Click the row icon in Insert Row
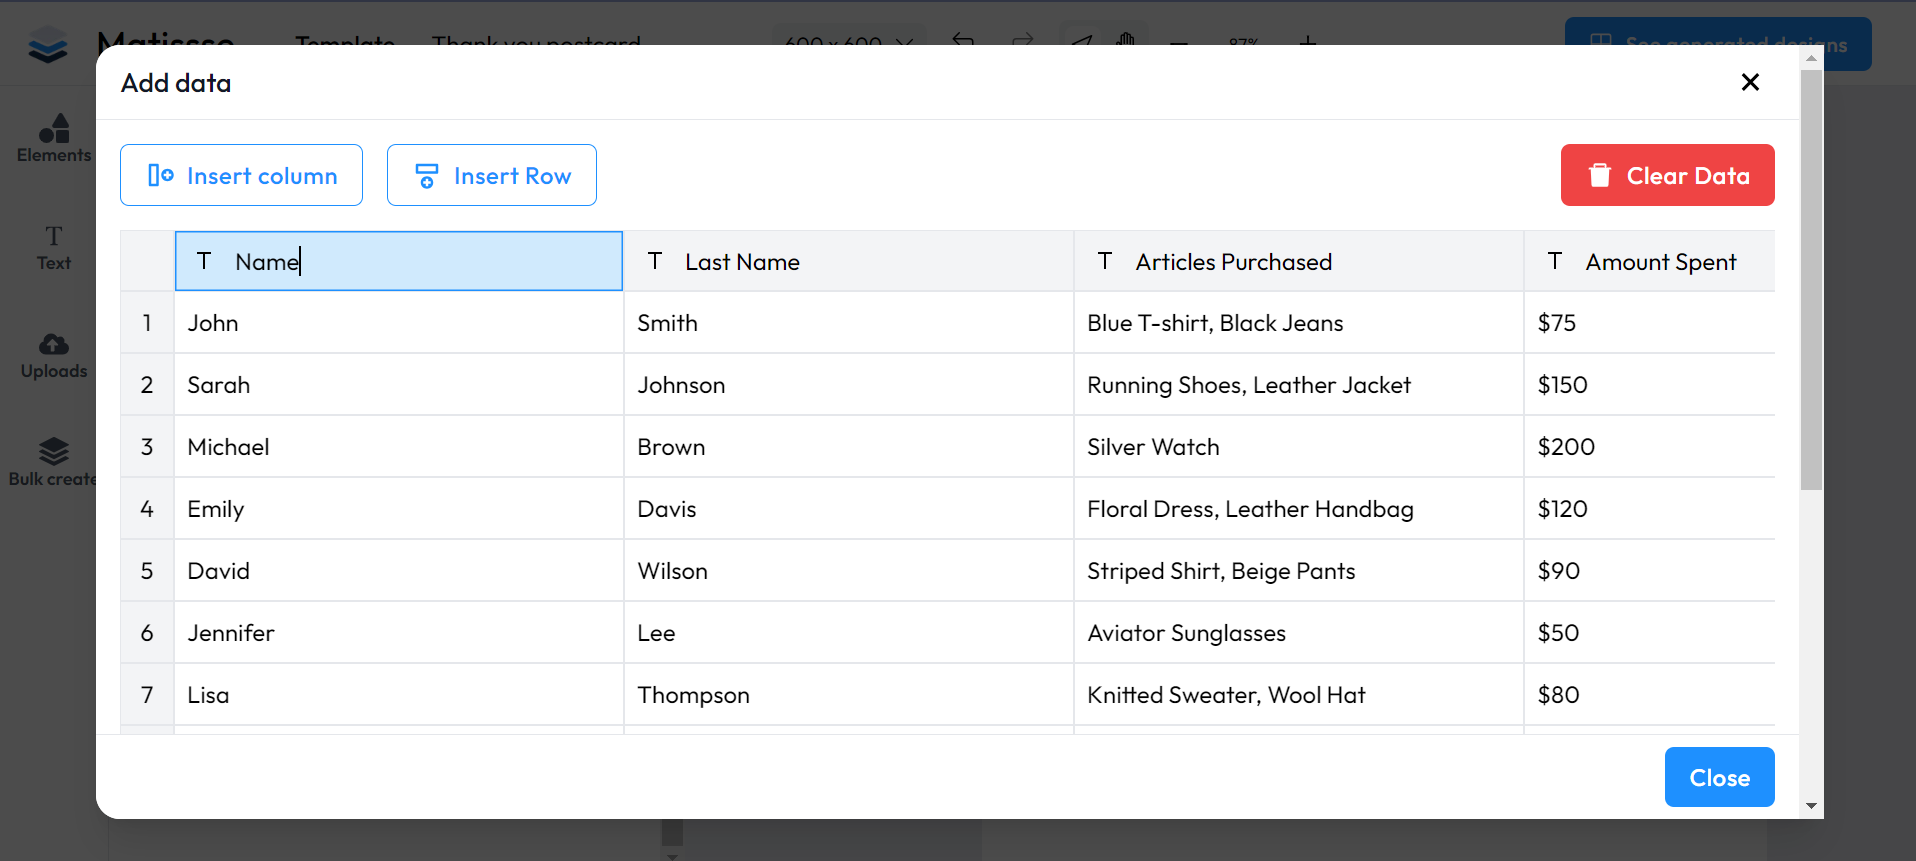The image size is (1916, 861). click(x=427, y=176)
